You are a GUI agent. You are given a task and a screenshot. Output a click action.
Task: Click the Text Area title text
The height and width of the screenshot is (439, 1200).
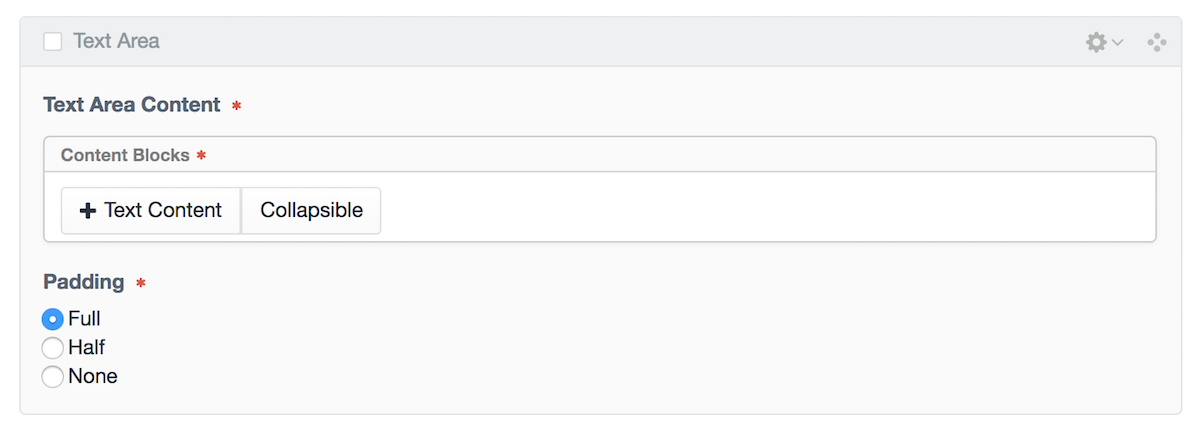(116, 41)
